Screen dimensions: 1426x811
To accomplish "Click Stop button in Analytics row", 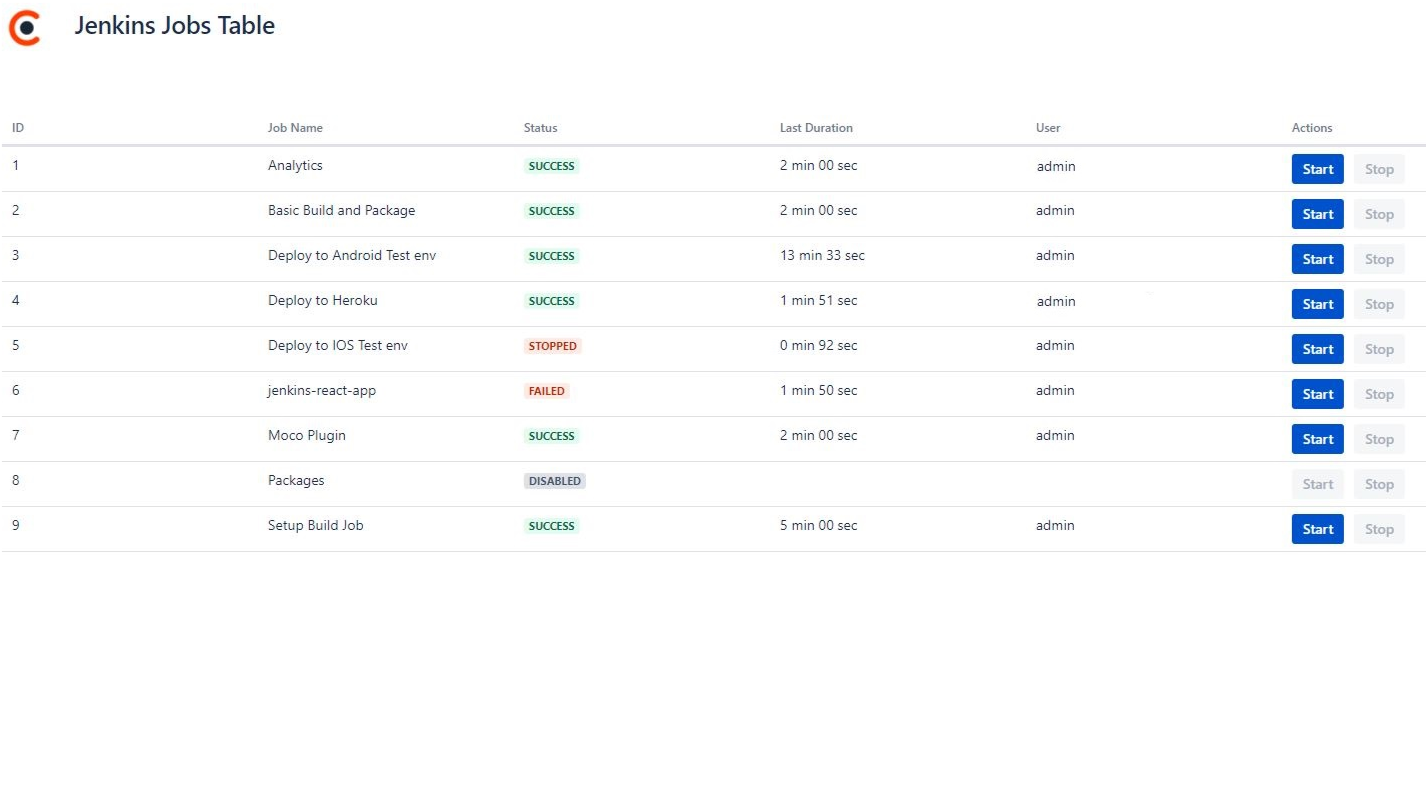I will click(x=1379, y=169).
